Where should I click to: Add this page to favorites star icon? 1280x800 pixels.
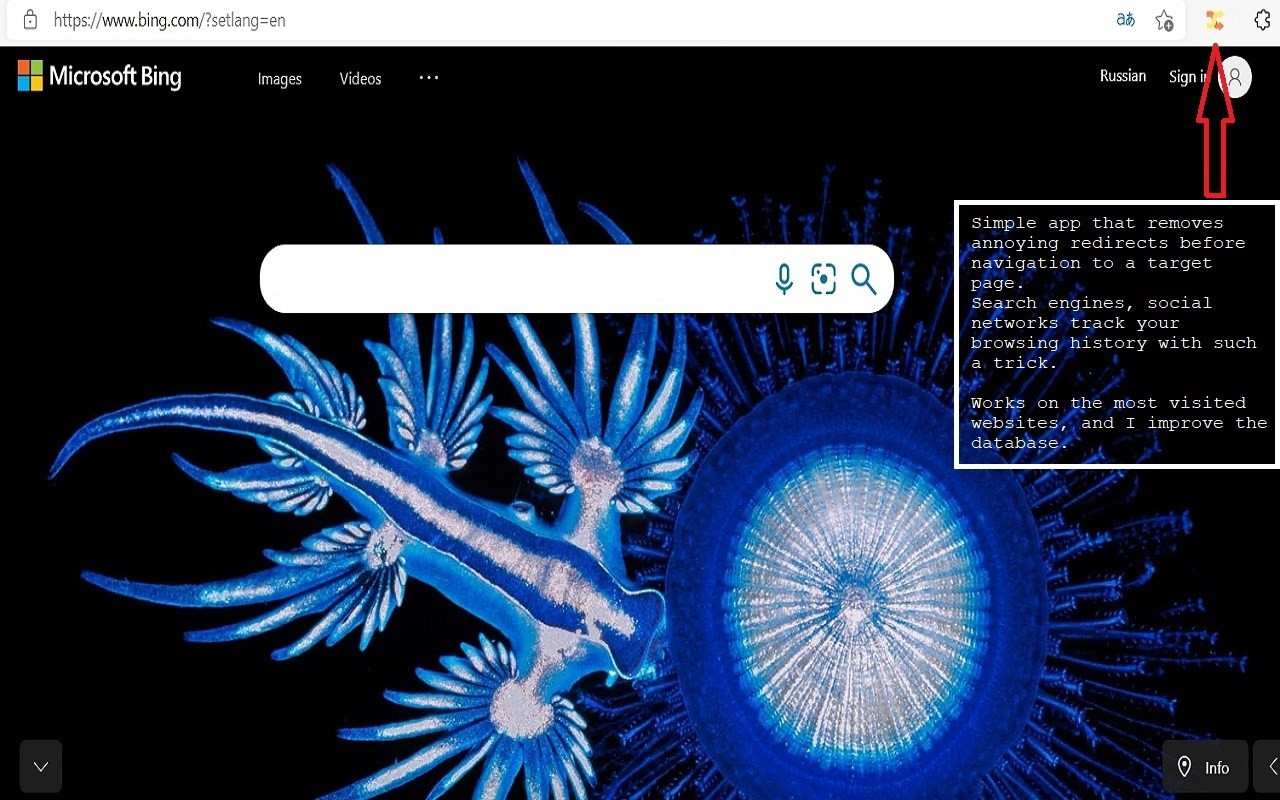click(1164, 20)
